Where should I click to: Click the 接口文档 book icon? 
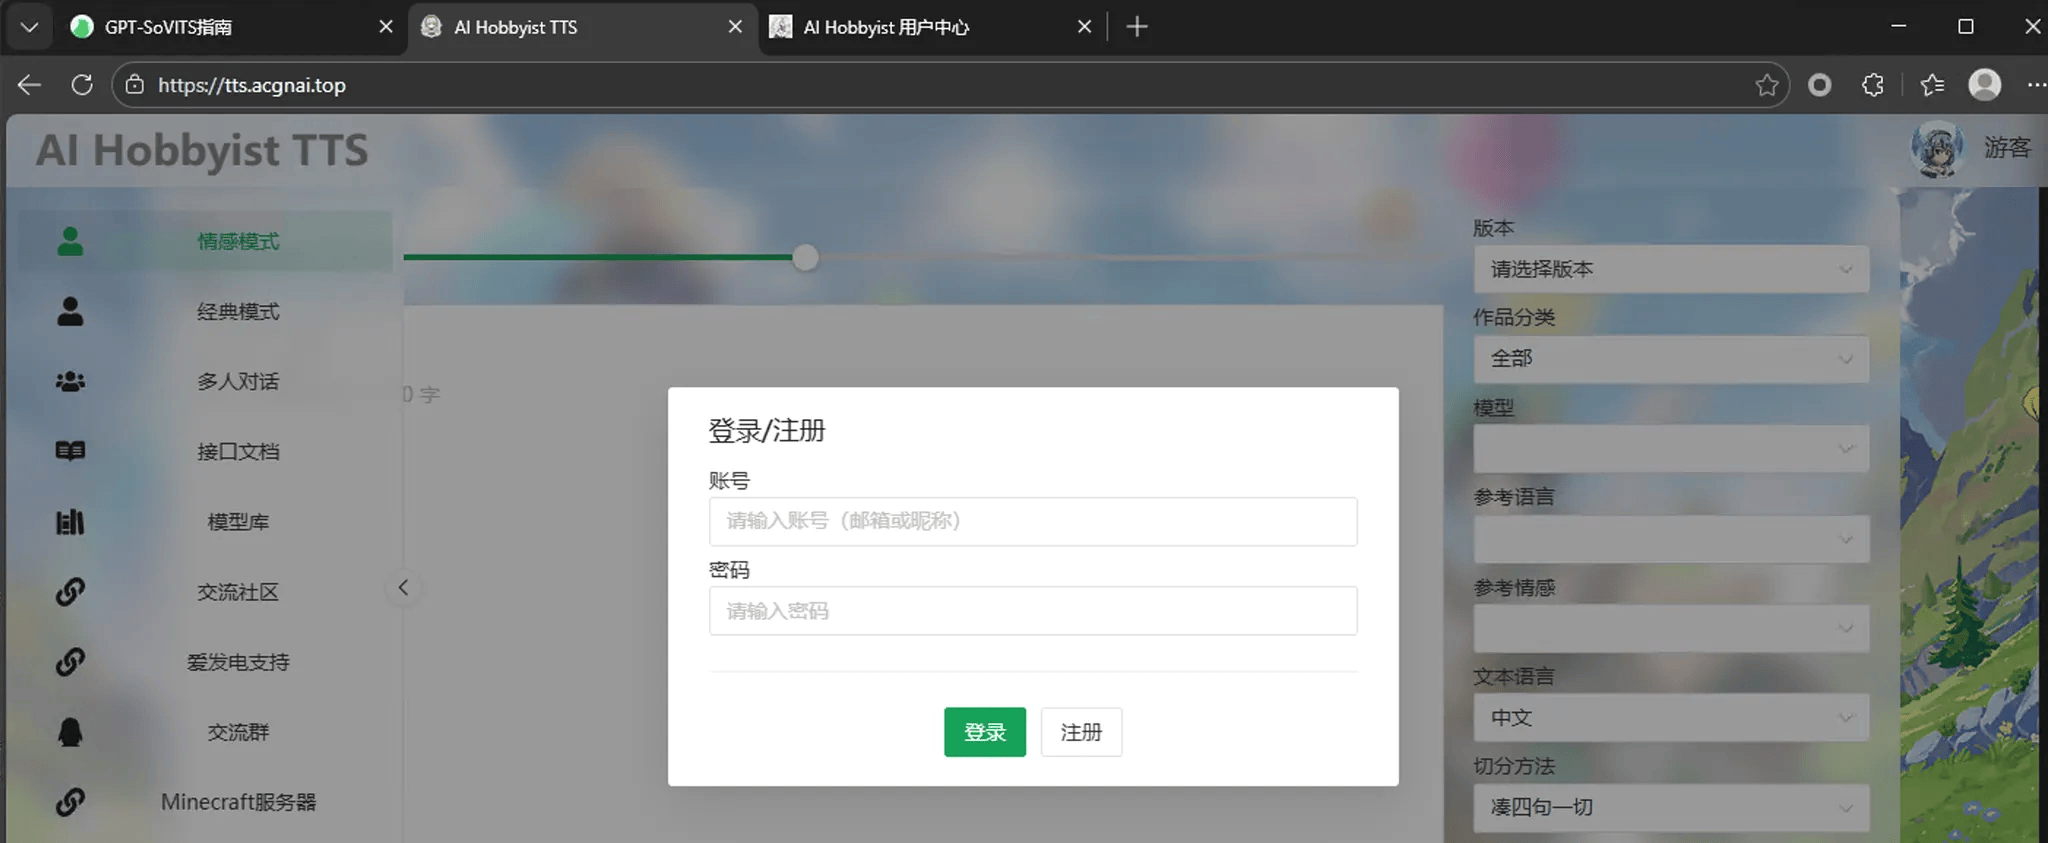70,451
